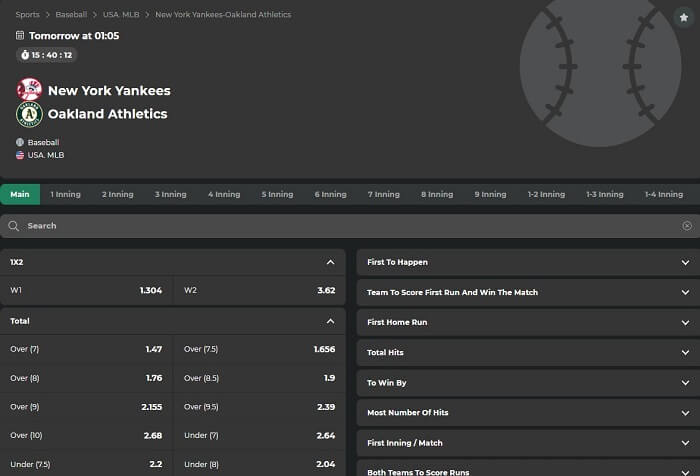Bet on W1 at odds 1.304
The height and width of the screenshot is (476, 700).
[x=86, y=290]
